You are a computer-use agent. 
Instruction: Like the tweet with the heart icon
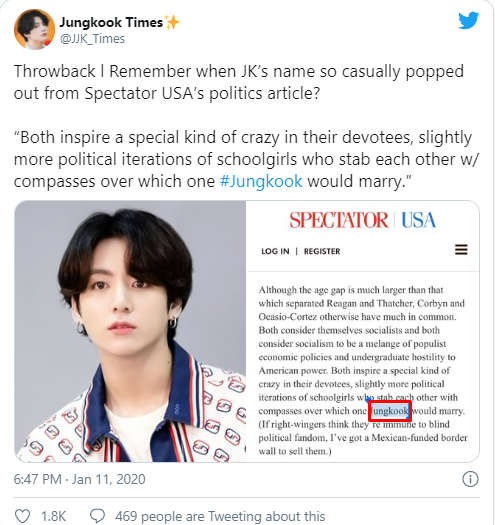pyautogui.click(x=23, y=516)
